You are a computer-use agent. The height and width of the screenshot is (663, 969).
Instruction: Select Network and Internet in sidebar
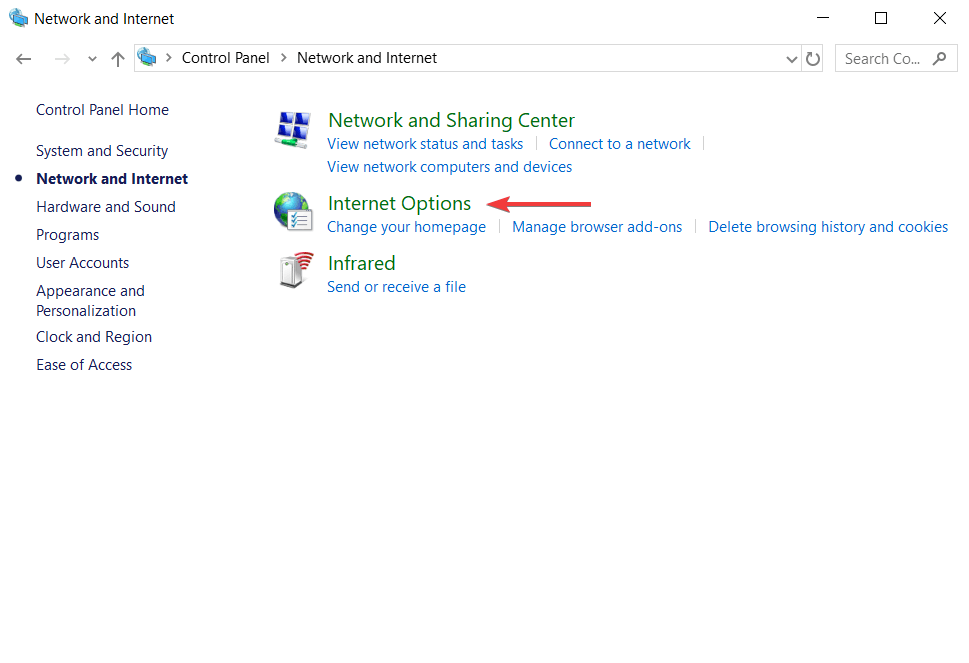[112, 179]
